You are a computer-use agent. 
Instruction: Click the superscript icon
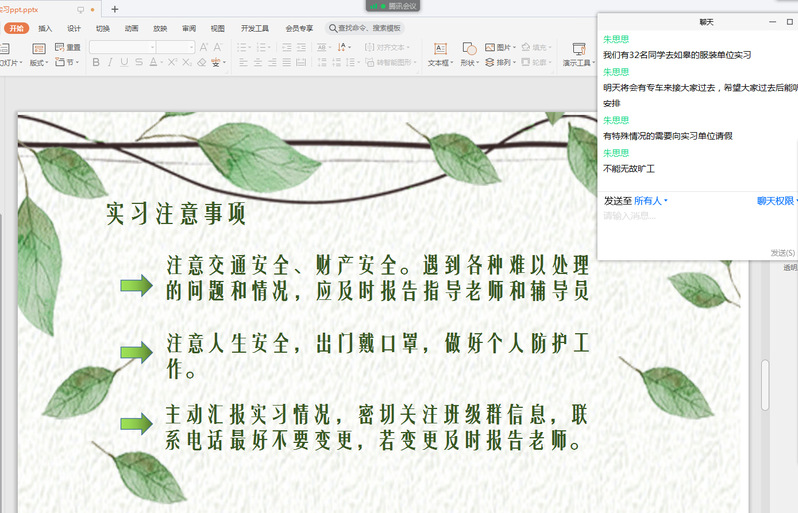pos(171,62)
